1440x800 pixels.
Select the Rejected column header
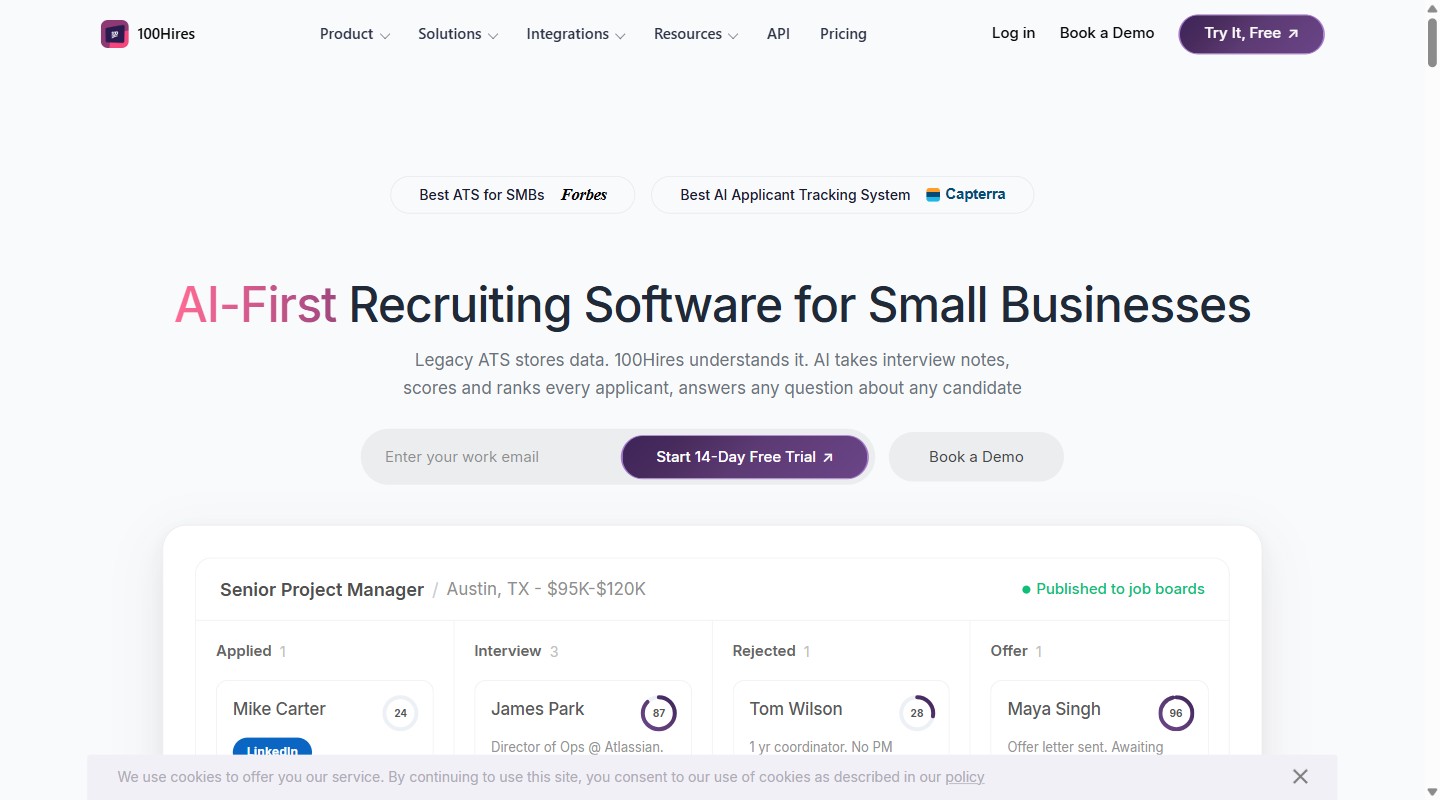click(x=764, y=651)
